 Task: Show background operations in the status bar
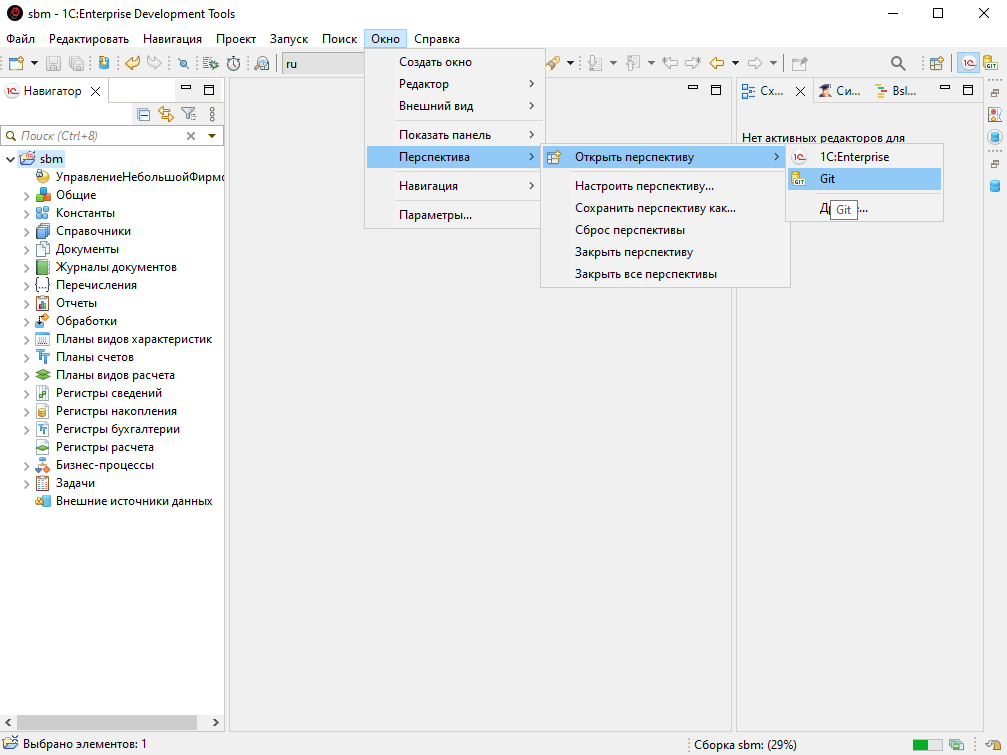coord(956,744)
